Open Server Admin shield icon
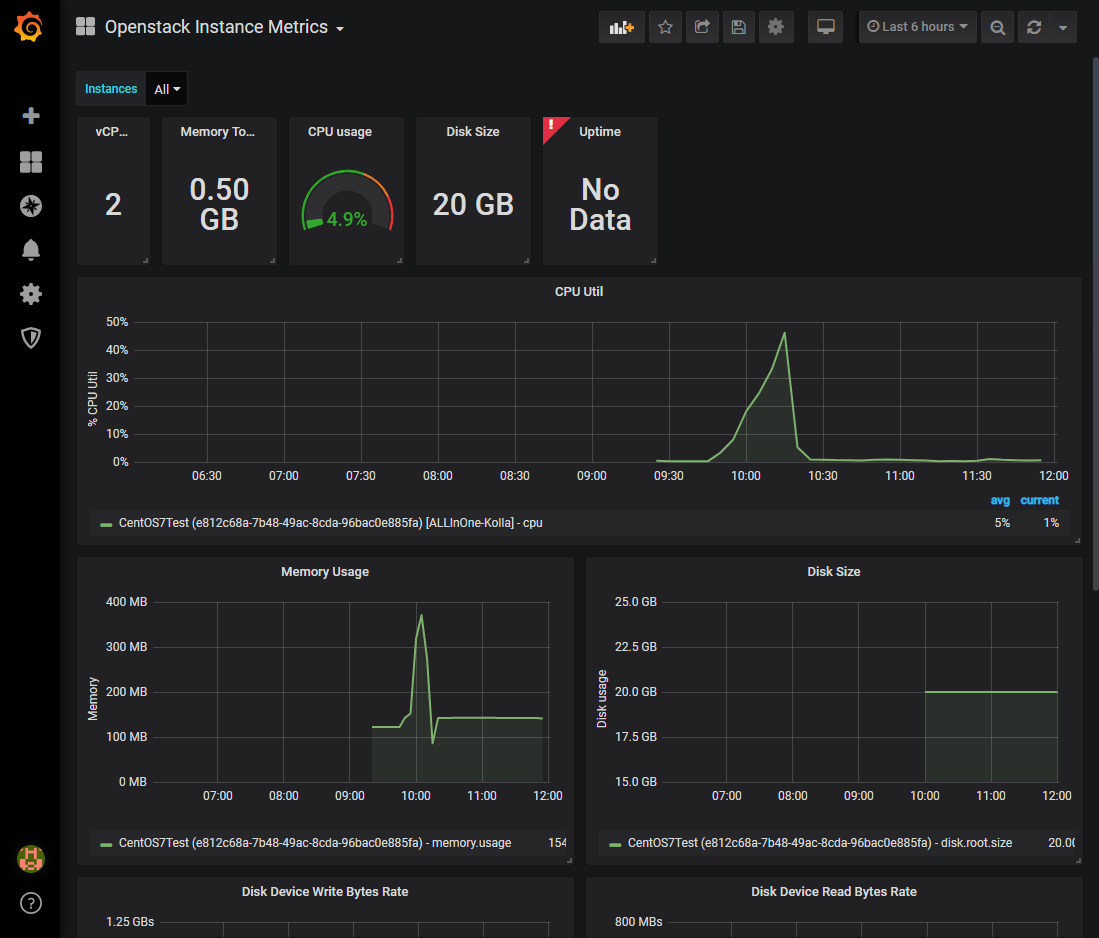 click(x=30, y=338)
